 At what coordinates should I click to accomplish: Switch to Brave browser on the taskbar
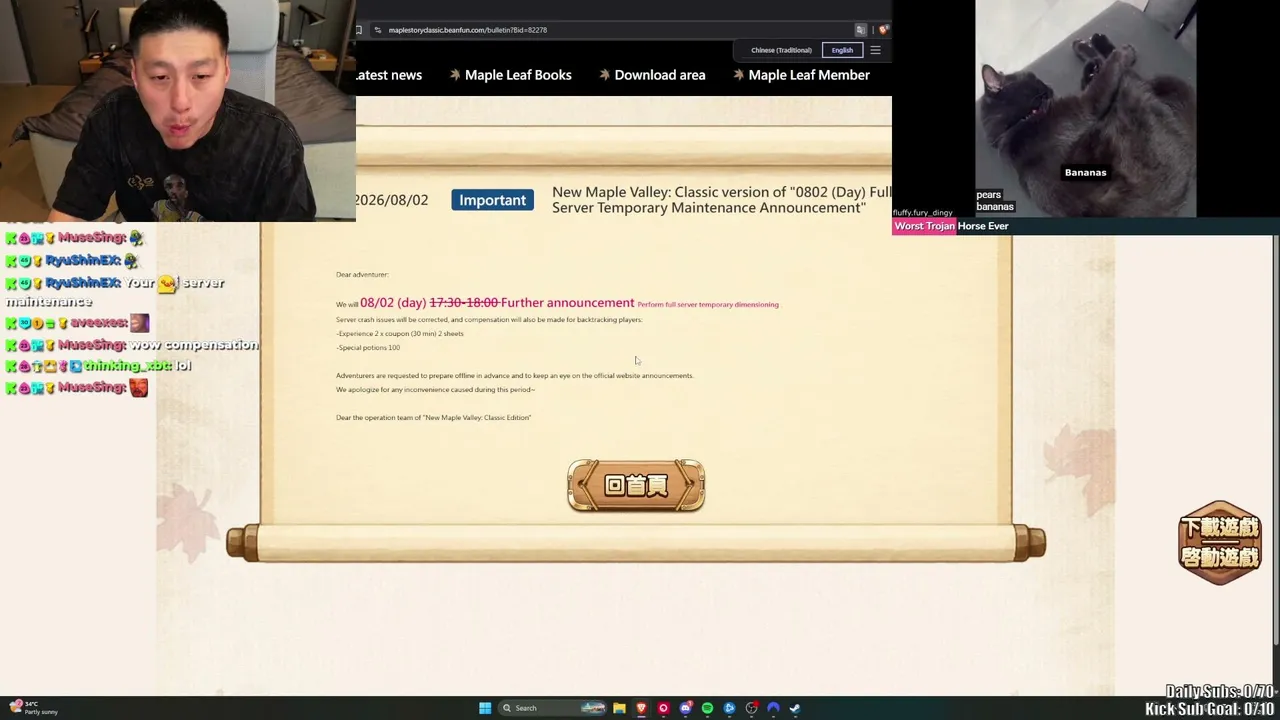[641, 708]
